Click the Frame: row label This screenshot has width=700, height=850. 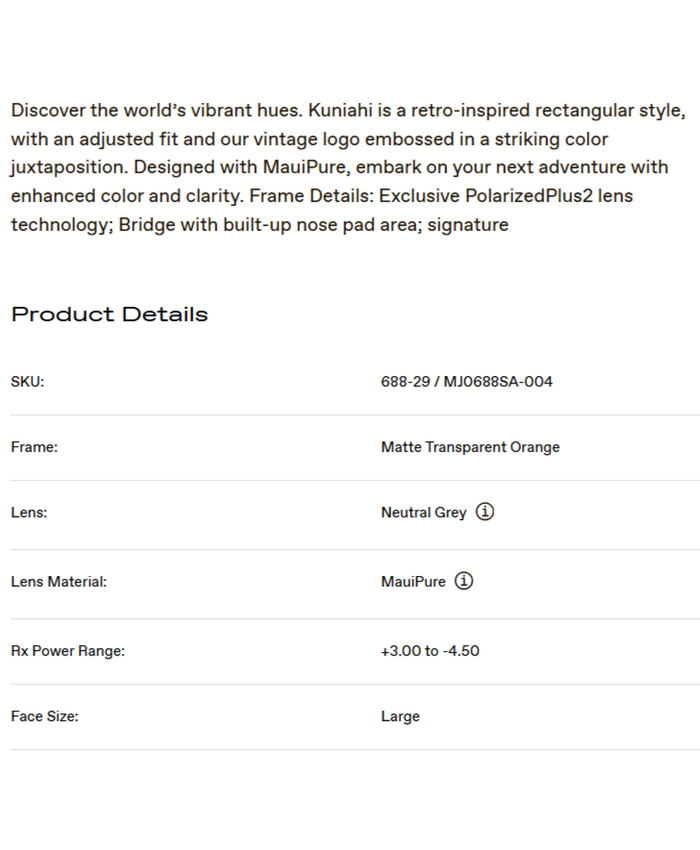tap(34, 448)
